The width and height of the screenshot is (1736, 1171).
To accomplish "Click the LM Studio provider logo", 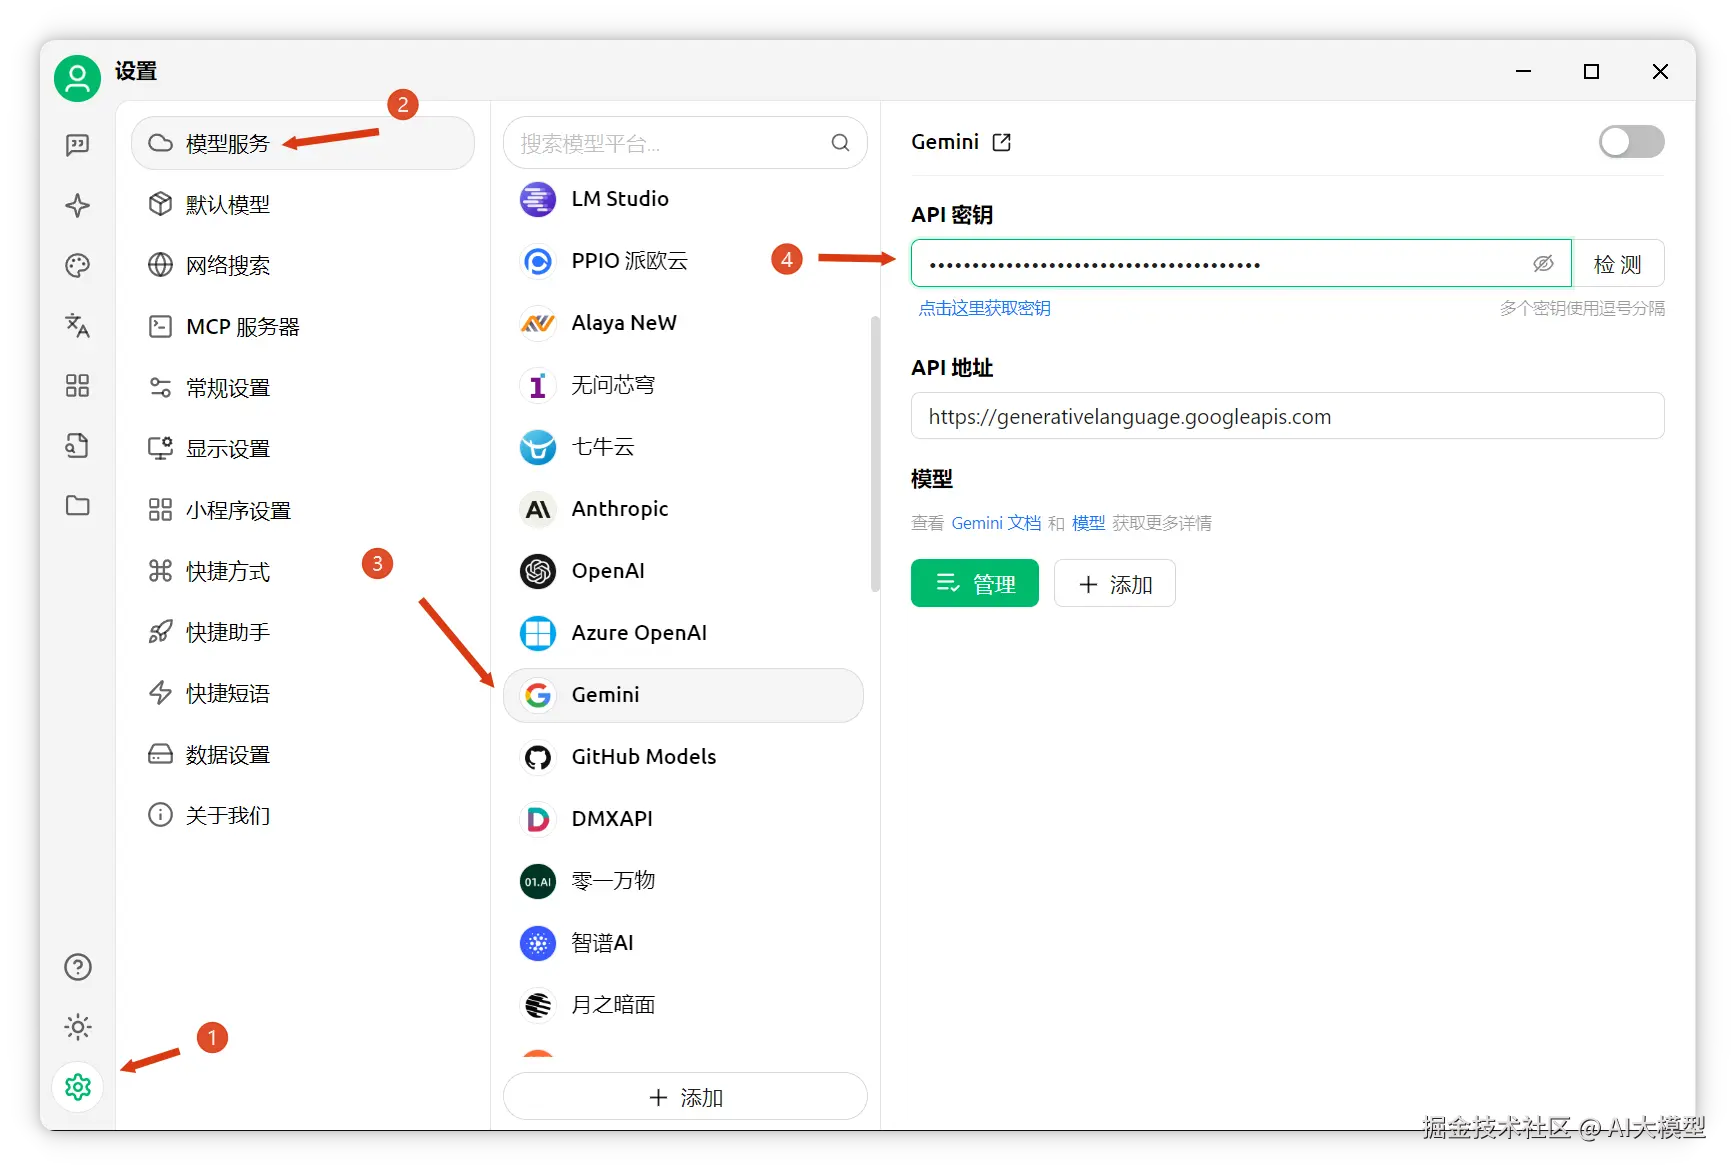I will [538, 199].
